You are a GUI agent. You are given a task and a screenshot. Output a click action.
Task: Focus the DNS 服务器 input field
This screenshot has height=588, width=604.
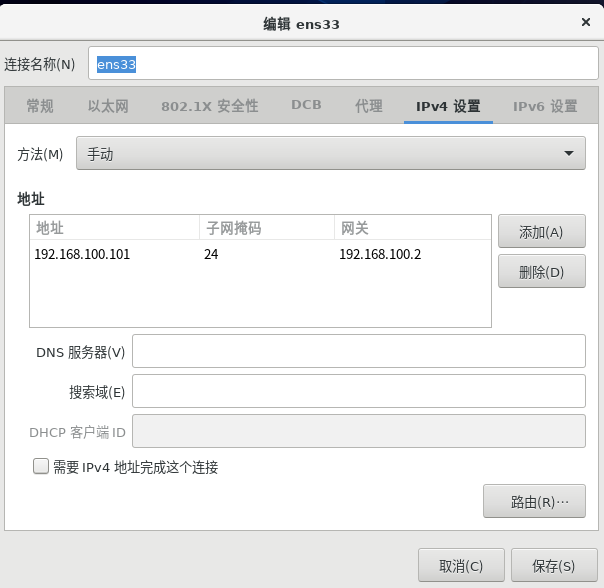point(358,352)
